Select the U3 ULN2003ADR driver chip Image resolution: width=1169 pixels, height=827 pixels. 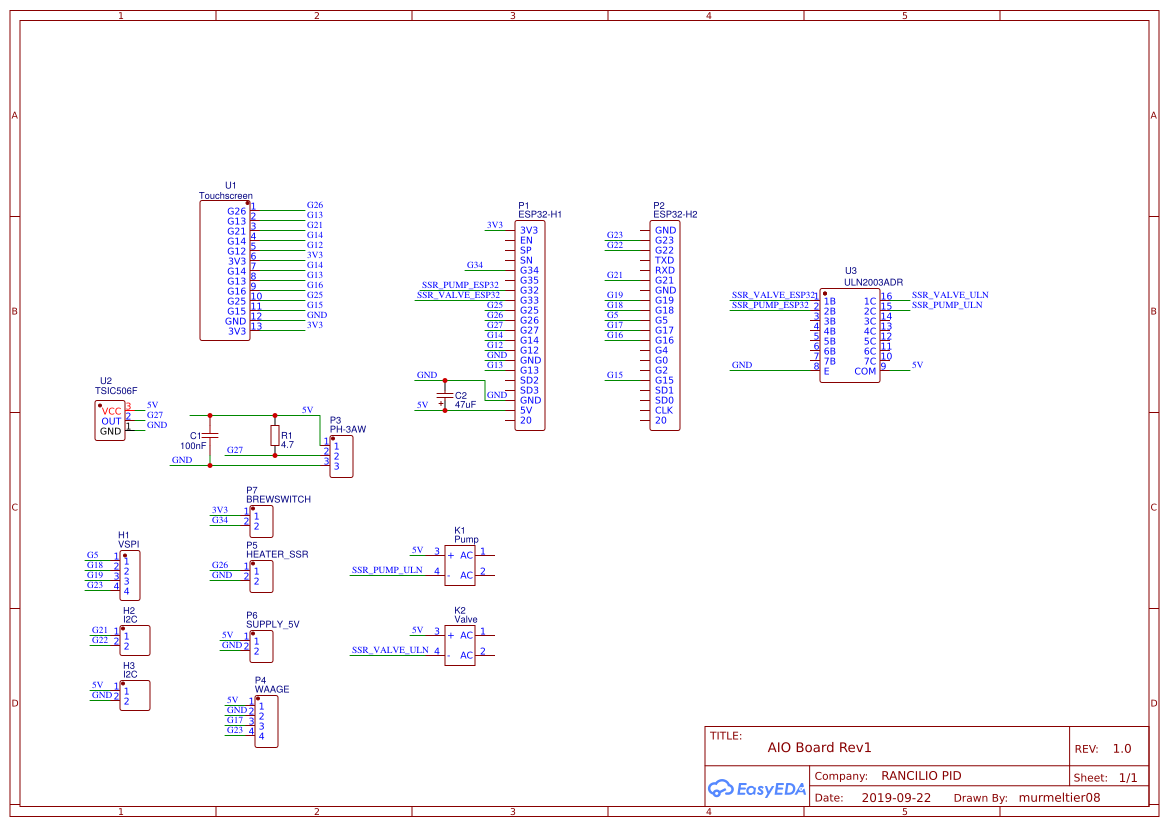(x=850, y=335)
